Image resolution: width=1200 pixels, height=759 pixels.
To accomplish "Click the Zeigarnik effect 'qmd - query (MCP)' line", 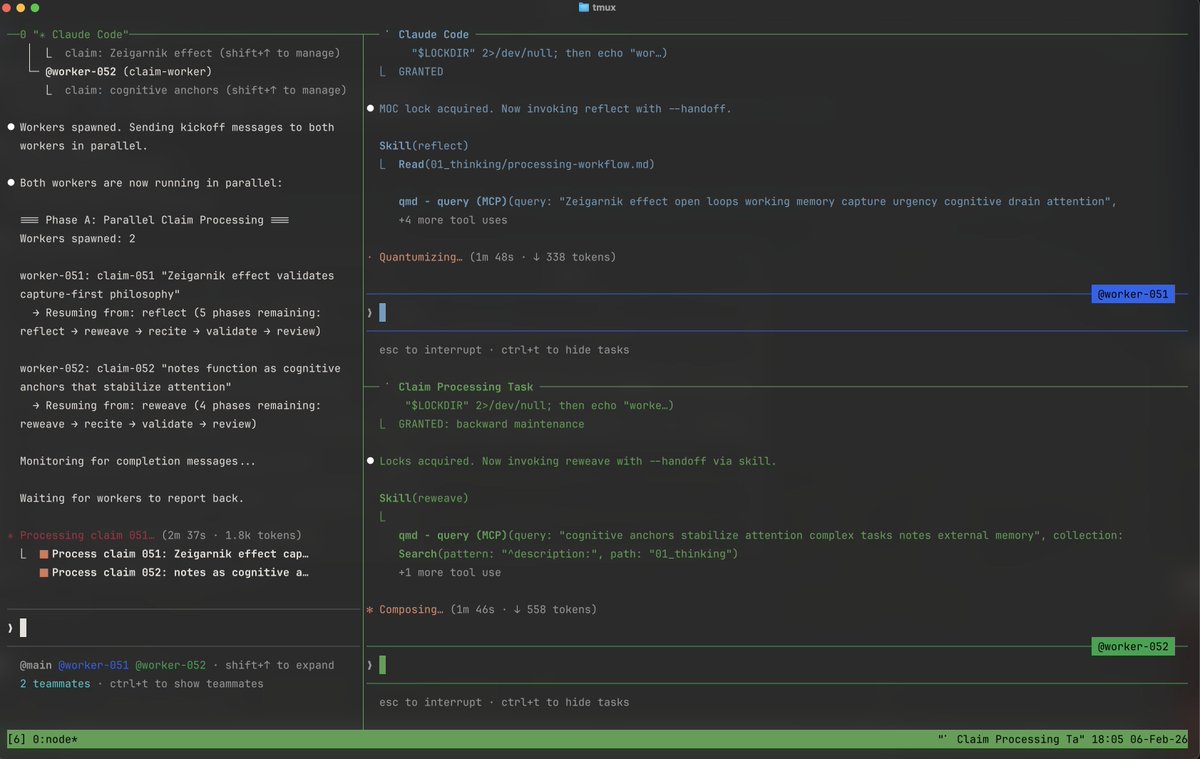I will click(x=757, y=202).
